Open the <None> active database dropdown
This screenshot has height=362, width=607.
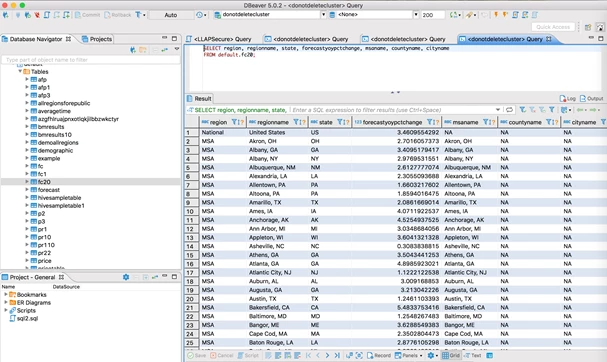click(416, 15)
